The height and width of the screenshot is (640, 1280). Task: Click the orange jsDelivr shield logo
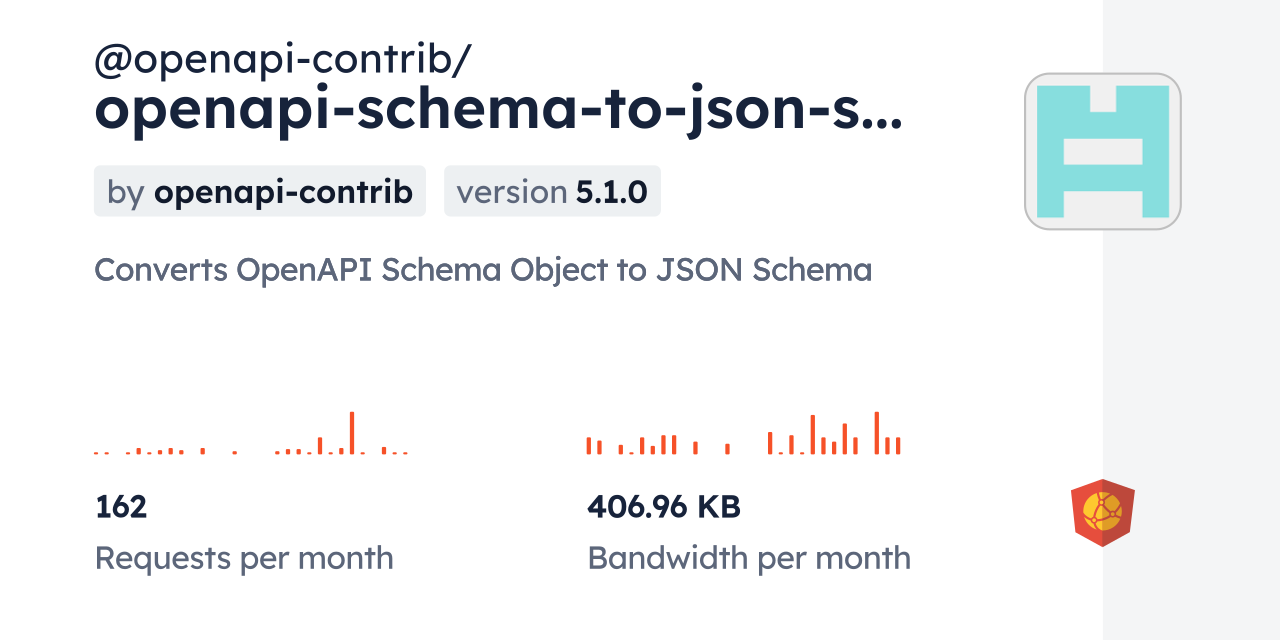pyautogui.click(x=1102, y=512)
